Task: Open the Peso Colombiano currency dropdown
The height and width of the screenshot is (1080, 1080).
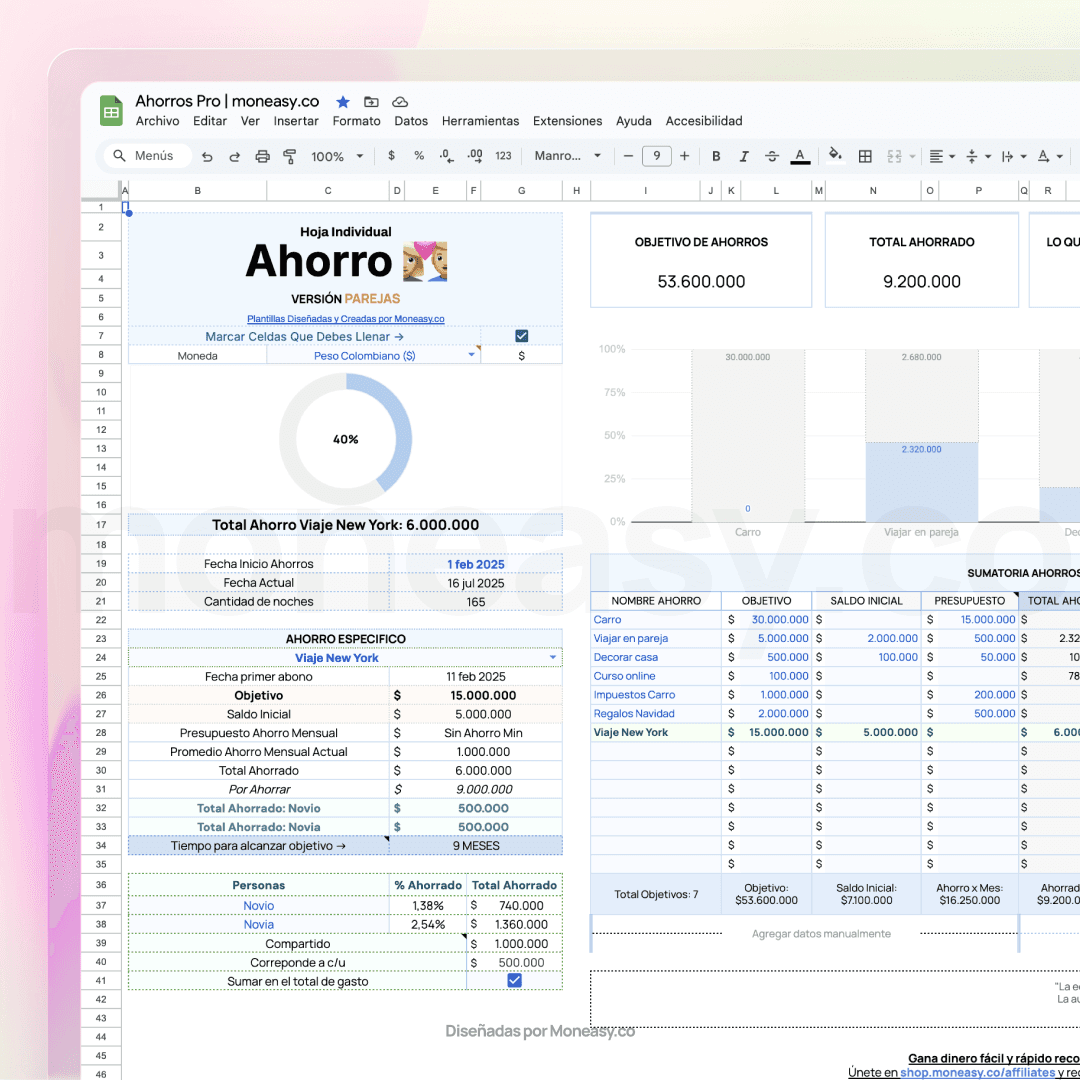Action: [x=471, y=355]
